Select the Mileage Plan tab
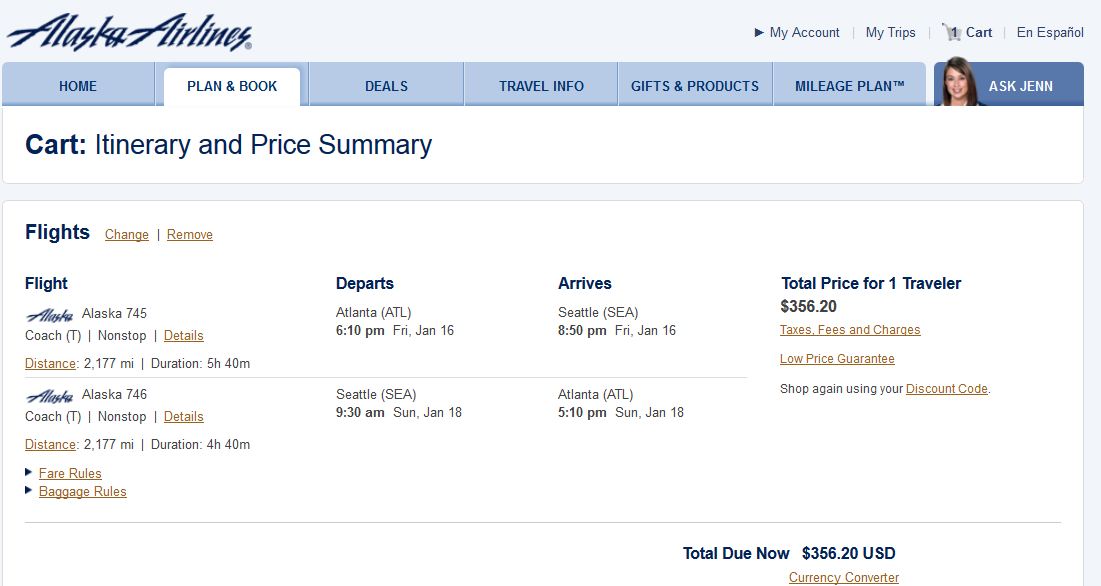Screen dimensions: 1101x586 [849, 86]
